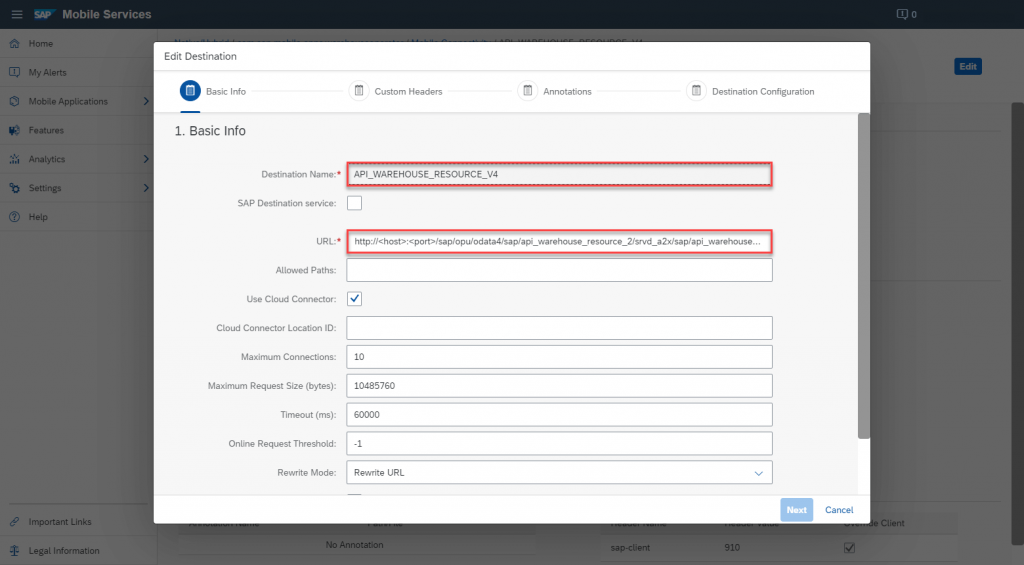
Task: Uncheck the Use Cloud Connector checkbox
Action: pyautogui.click(x=355, y=299)
